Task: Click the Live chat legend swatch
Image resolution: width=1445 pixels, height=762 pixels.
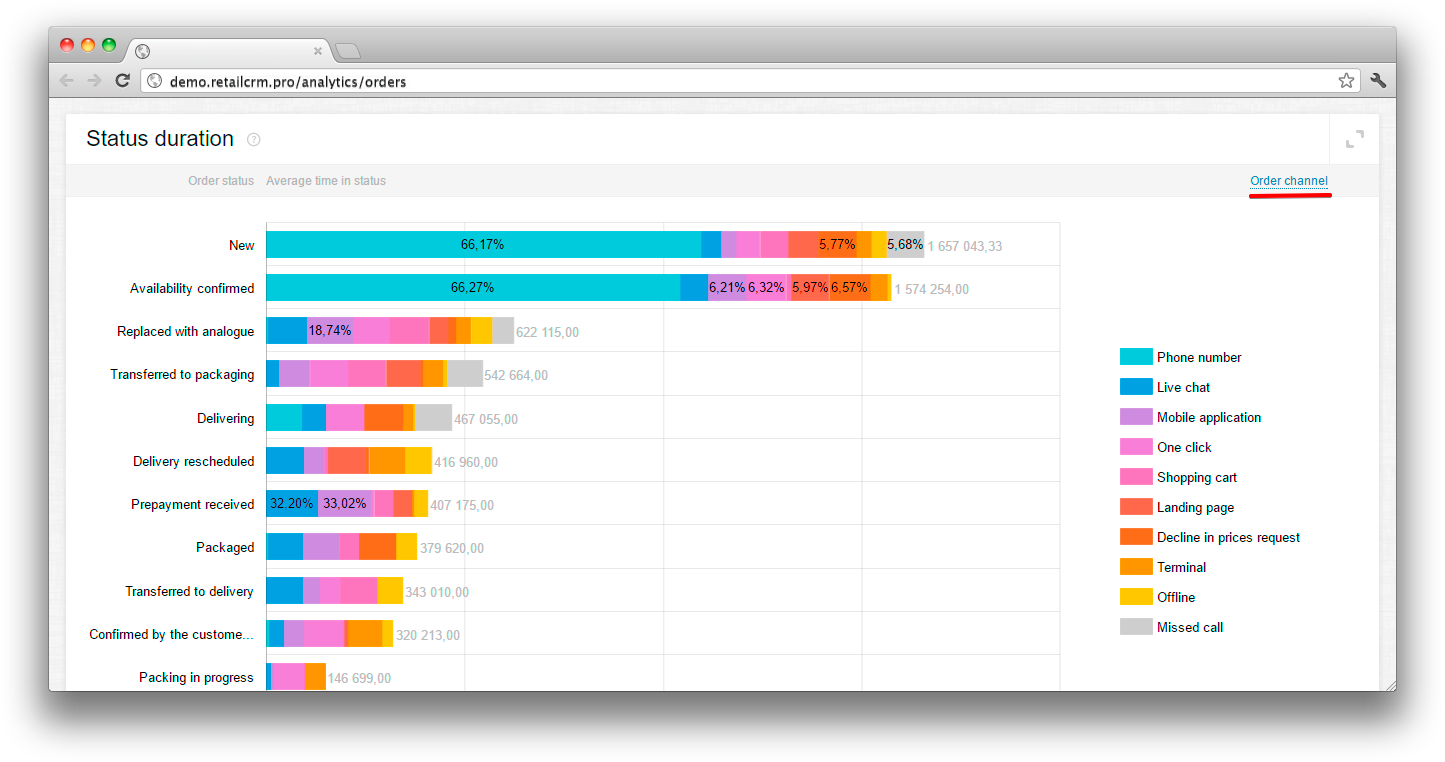Action: click(1136, 387)
